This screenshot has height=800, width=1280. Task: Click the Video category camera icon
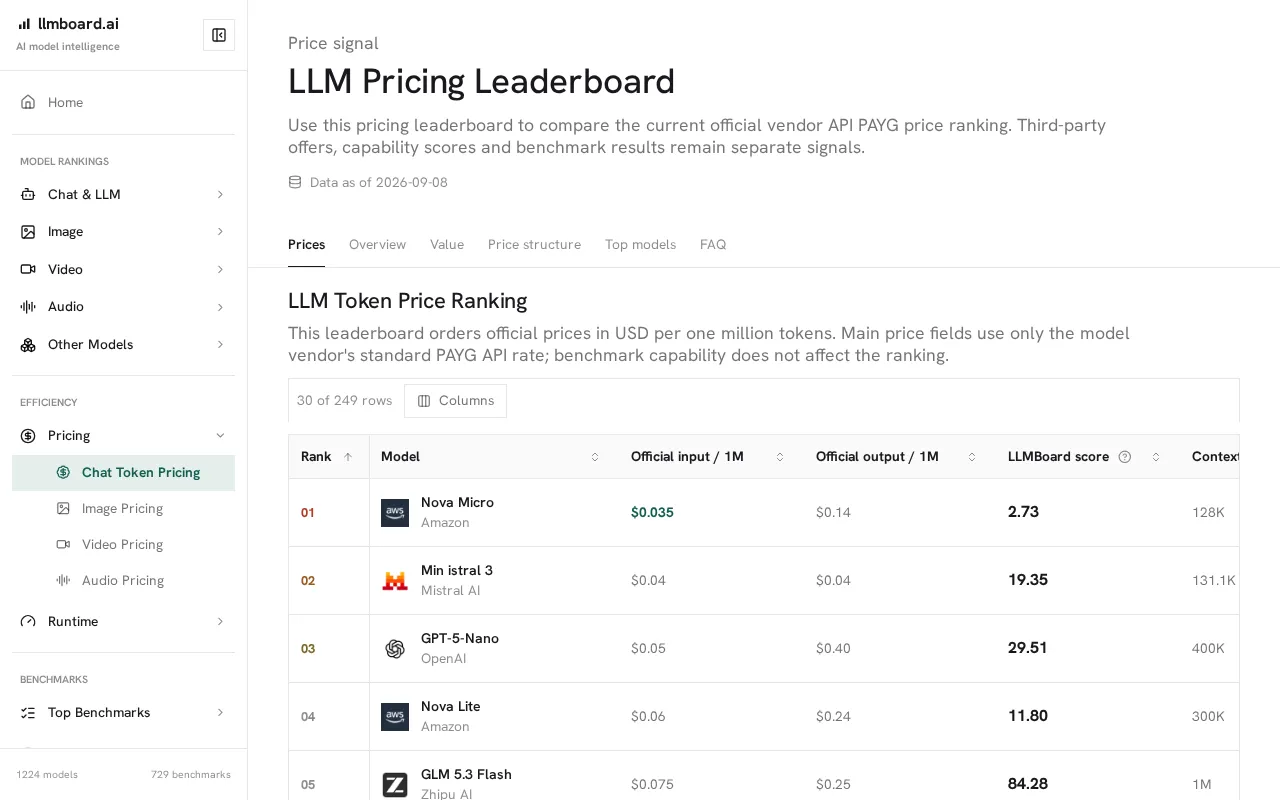tap(28, 269)
